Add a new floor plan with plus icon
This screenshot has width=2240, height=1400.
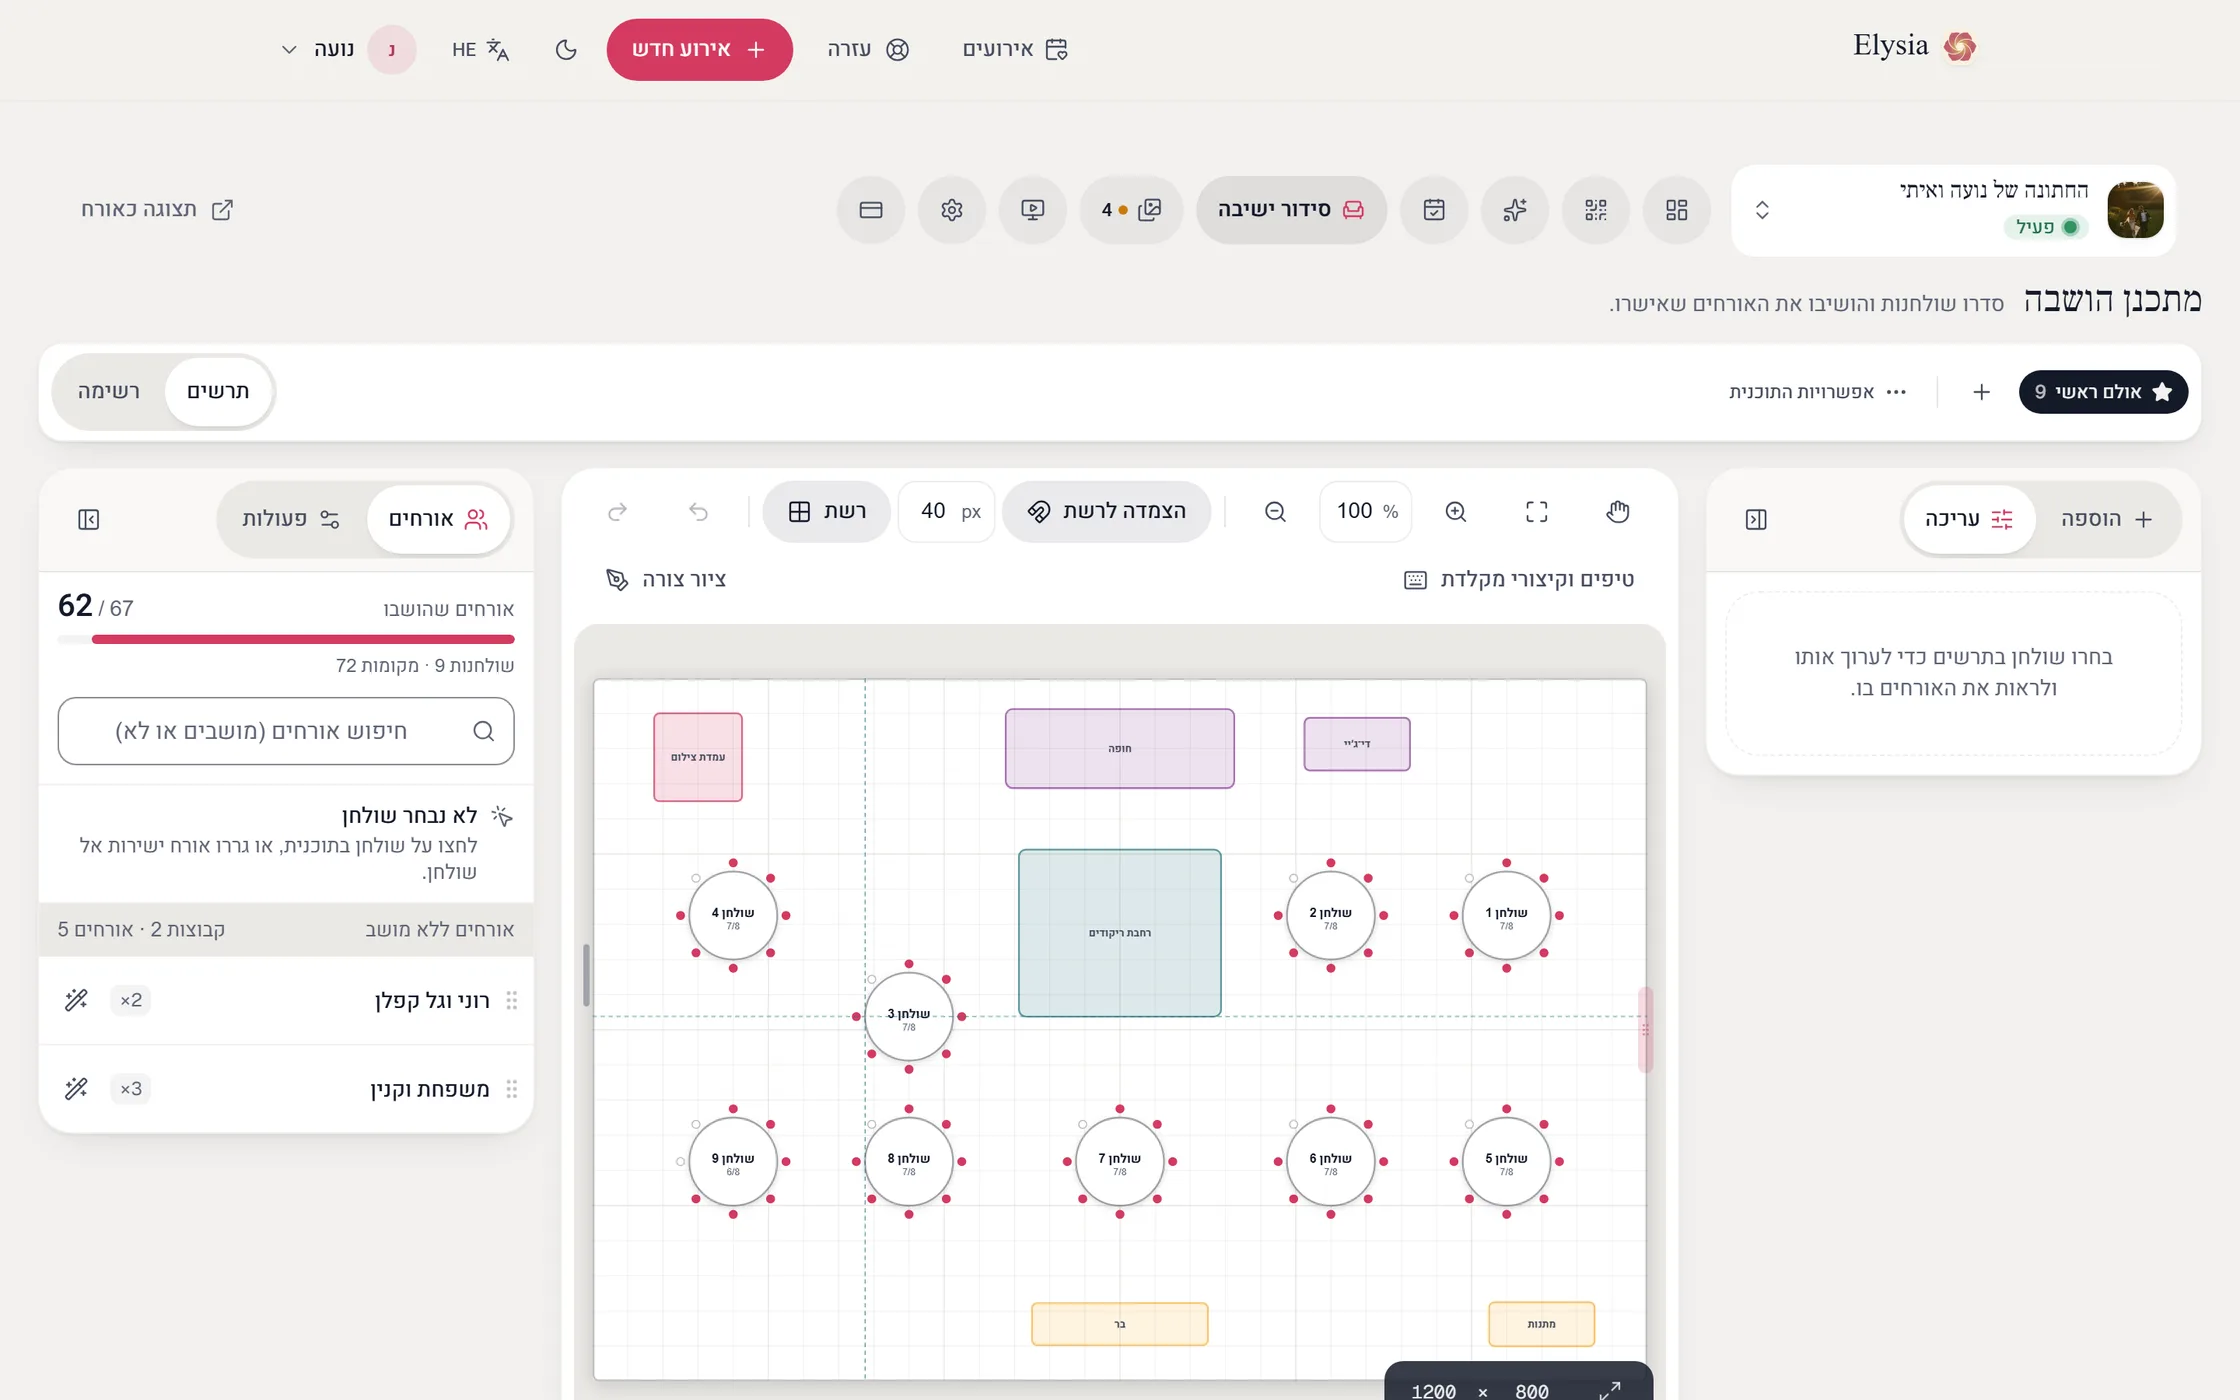pyautogui.click(x=1981, y=392)
